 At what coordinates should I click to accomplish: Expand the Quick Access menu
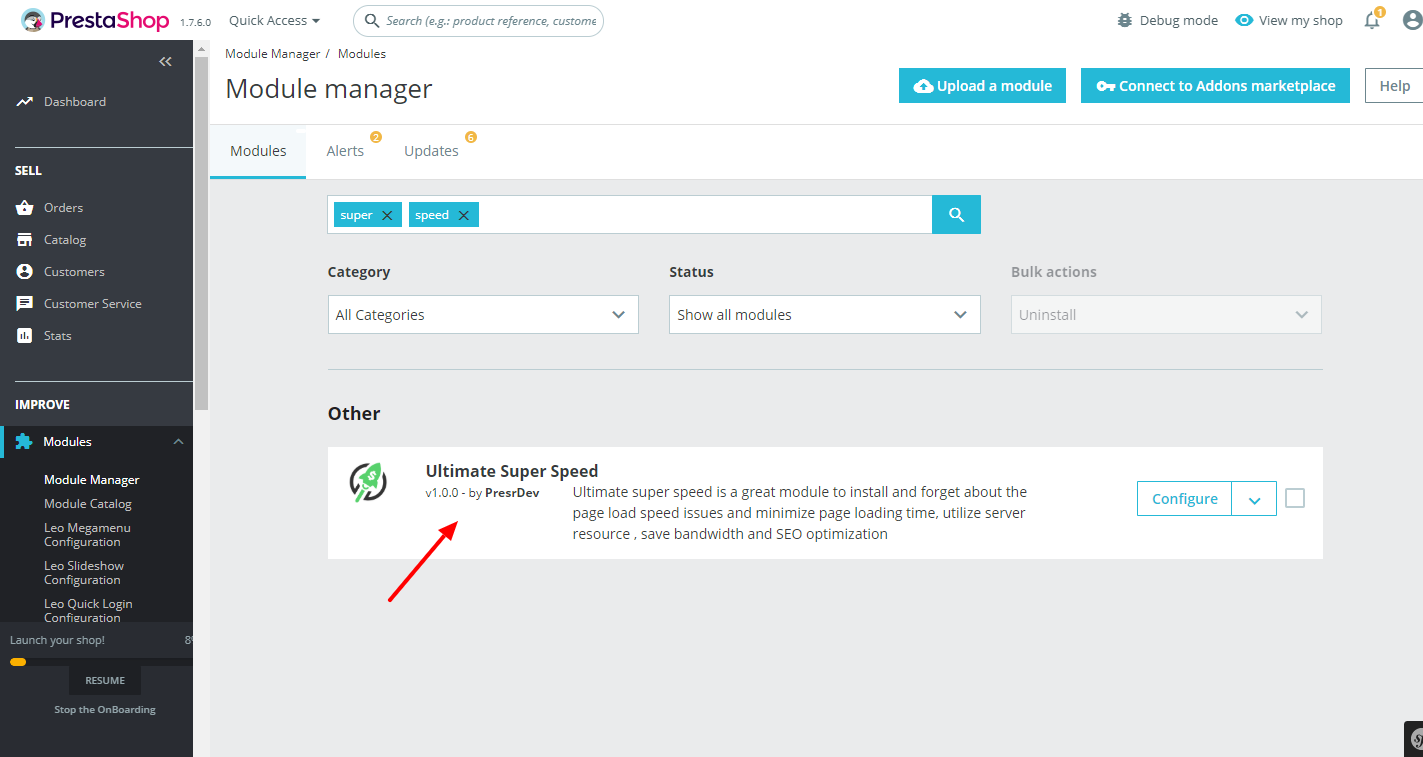[x=275, y=20]
